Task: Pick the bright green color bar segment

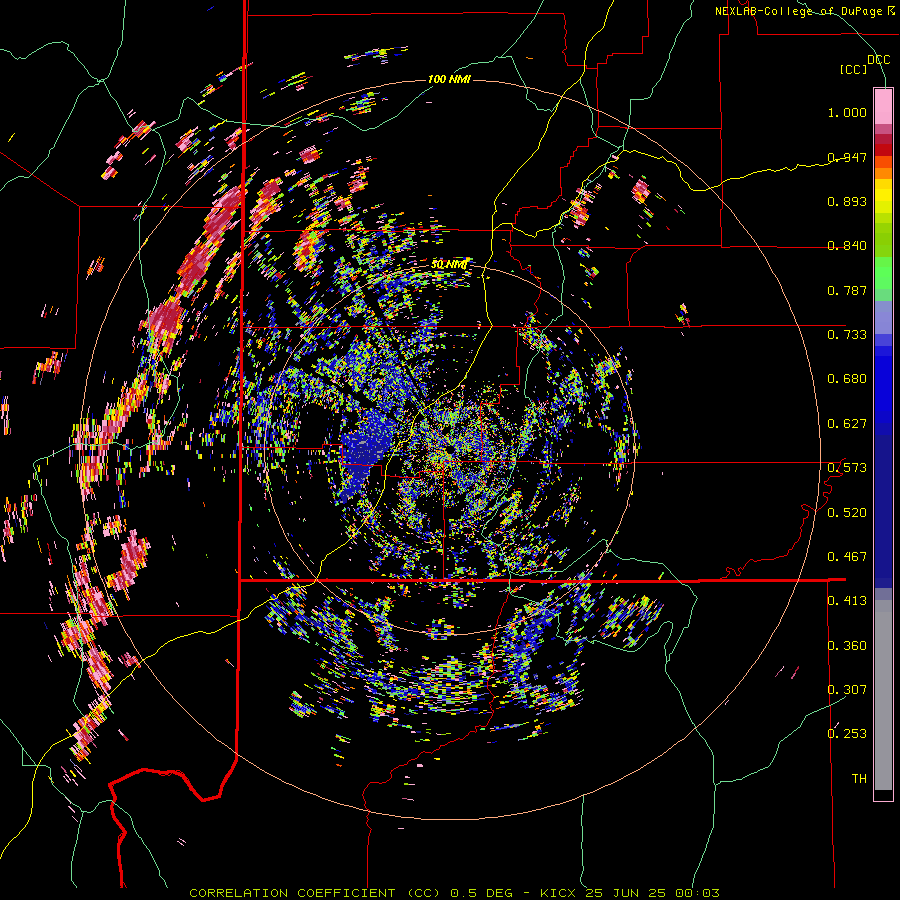Action: click(883, 274)
